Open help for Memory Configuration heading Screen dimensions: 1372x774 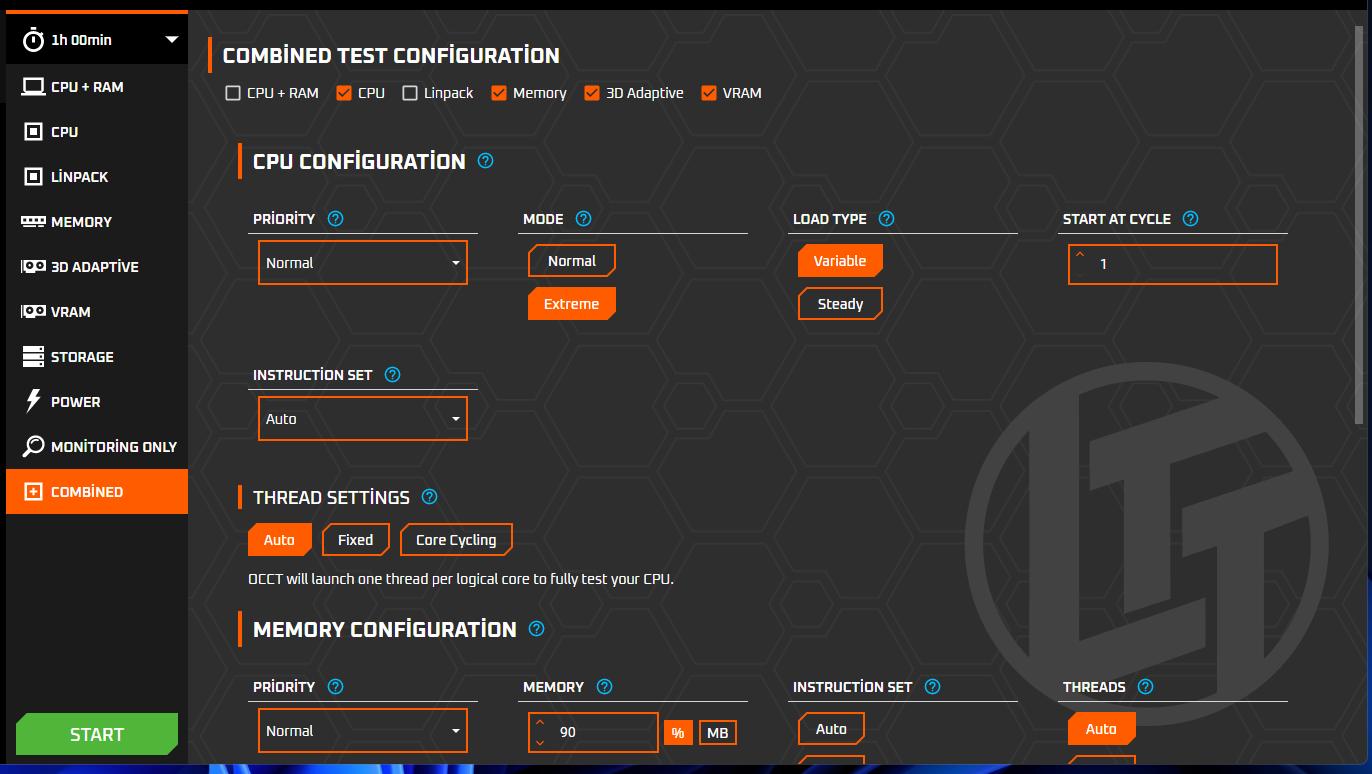(x=536, y=628)
